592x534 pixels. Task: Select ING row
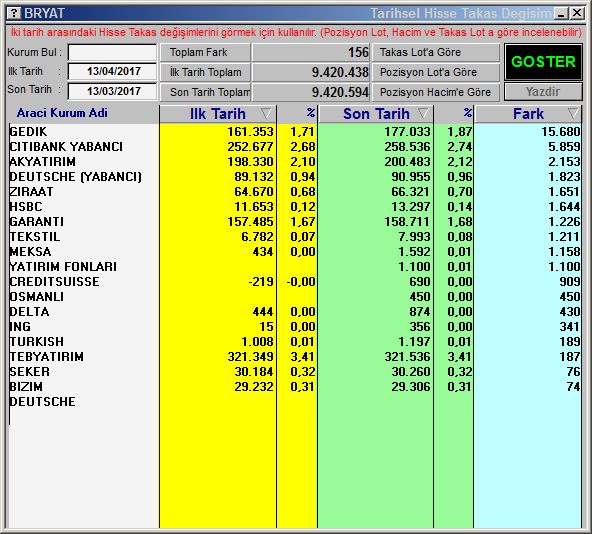[20, 327]
